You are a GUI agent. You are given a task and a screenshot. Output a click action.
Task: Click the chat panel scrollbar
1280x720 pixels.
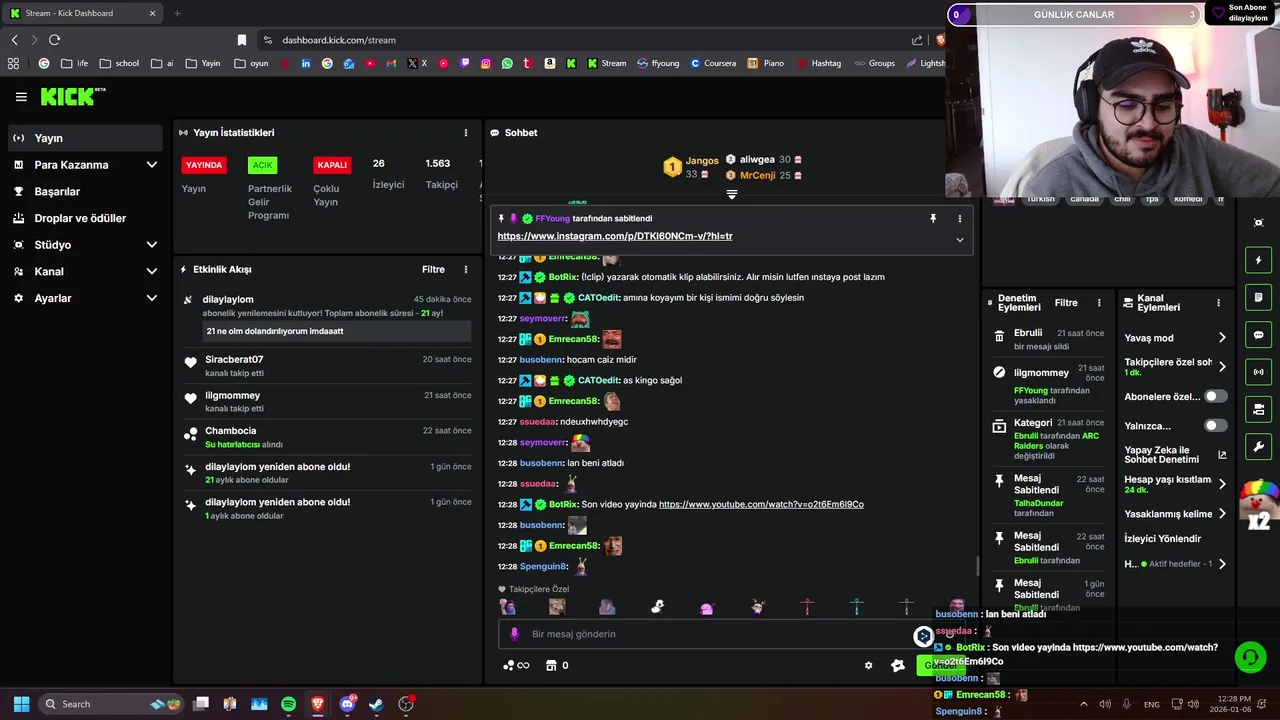978,565
